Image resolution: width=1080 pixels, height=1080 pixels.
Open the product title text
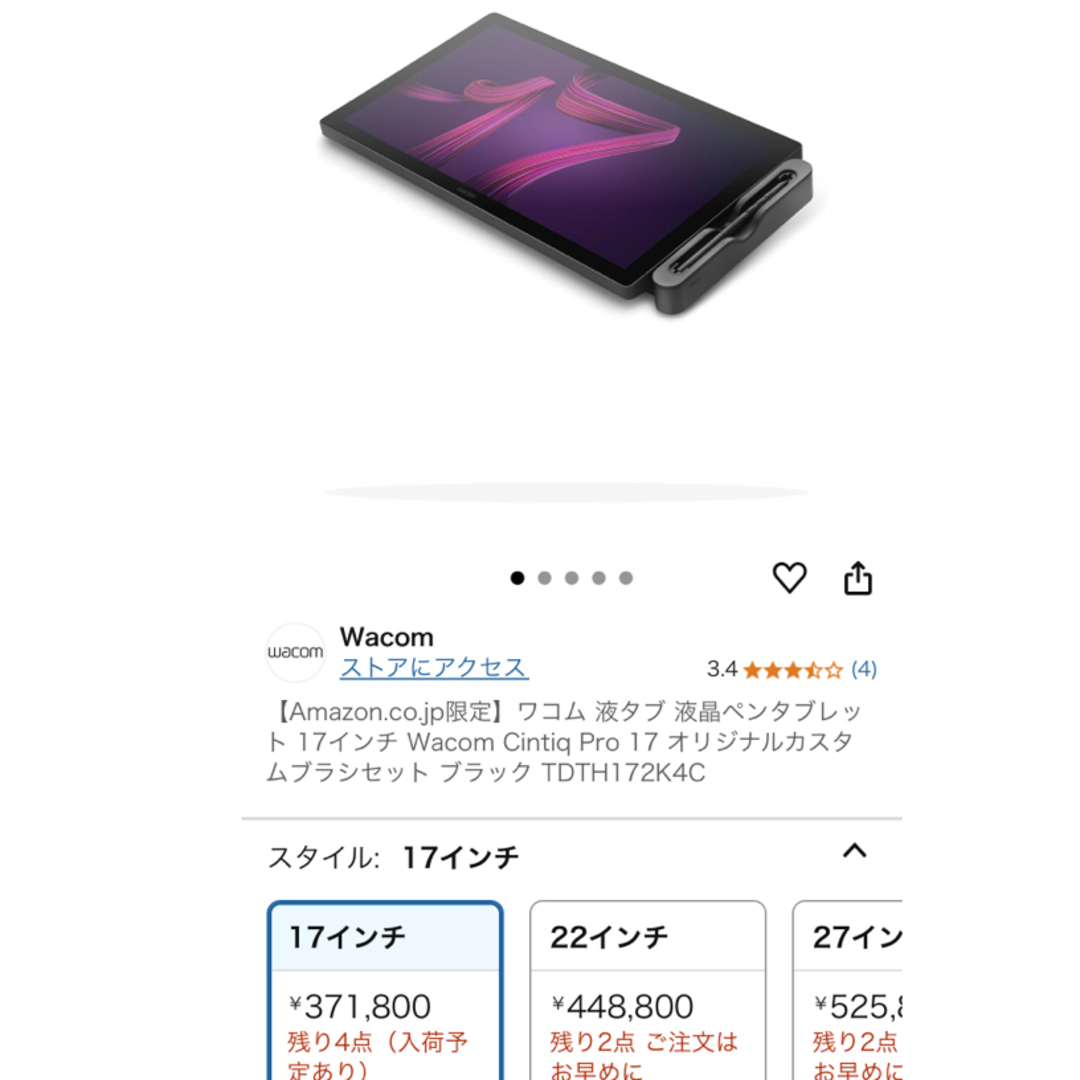tap(564, 742)
